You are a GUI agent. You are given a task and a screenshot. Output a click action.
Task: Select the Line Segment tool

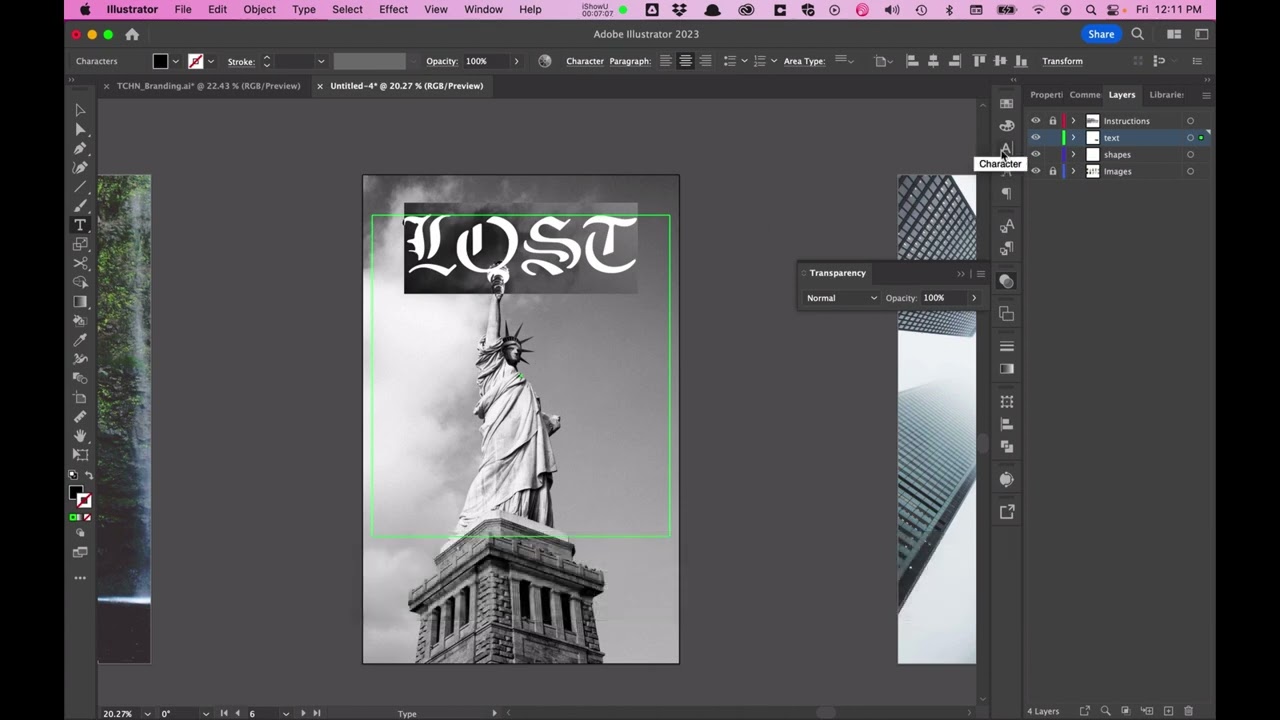[80, 187]
